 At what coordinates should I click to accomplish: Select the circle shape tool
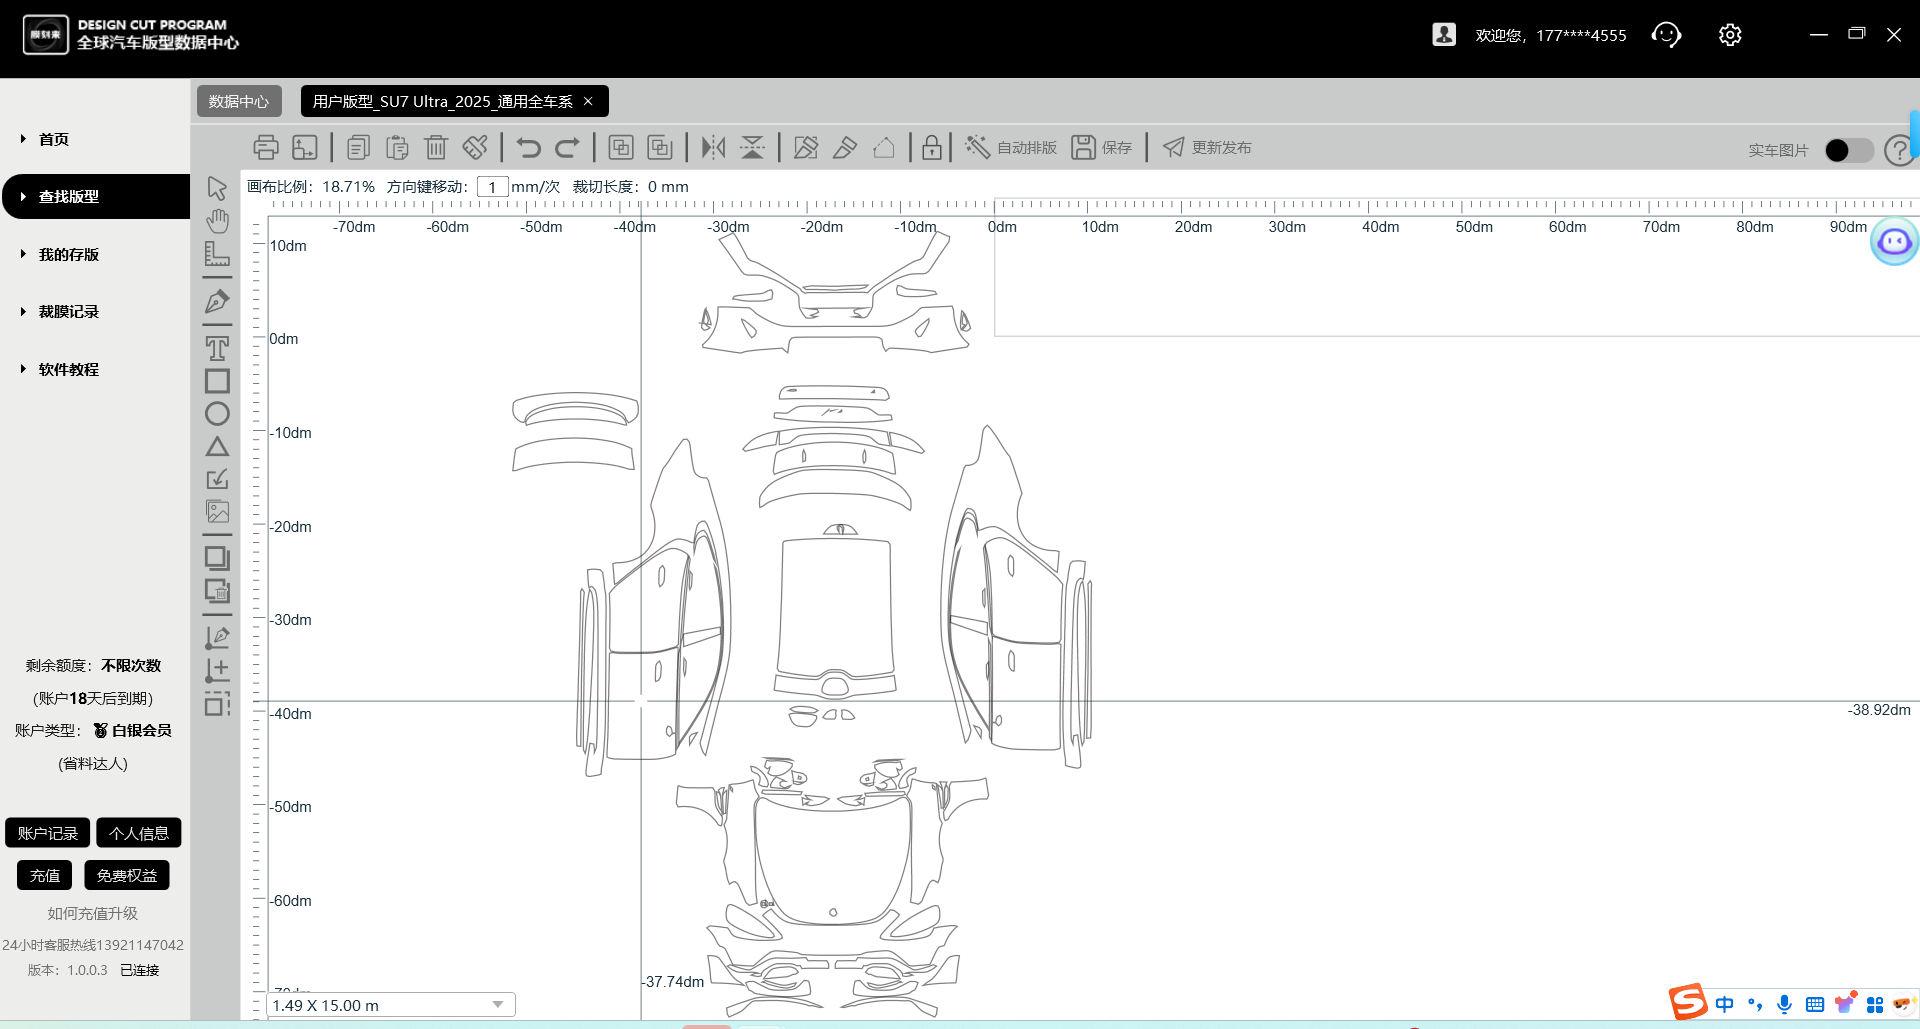pyautogui.click(x=217, y=414)
